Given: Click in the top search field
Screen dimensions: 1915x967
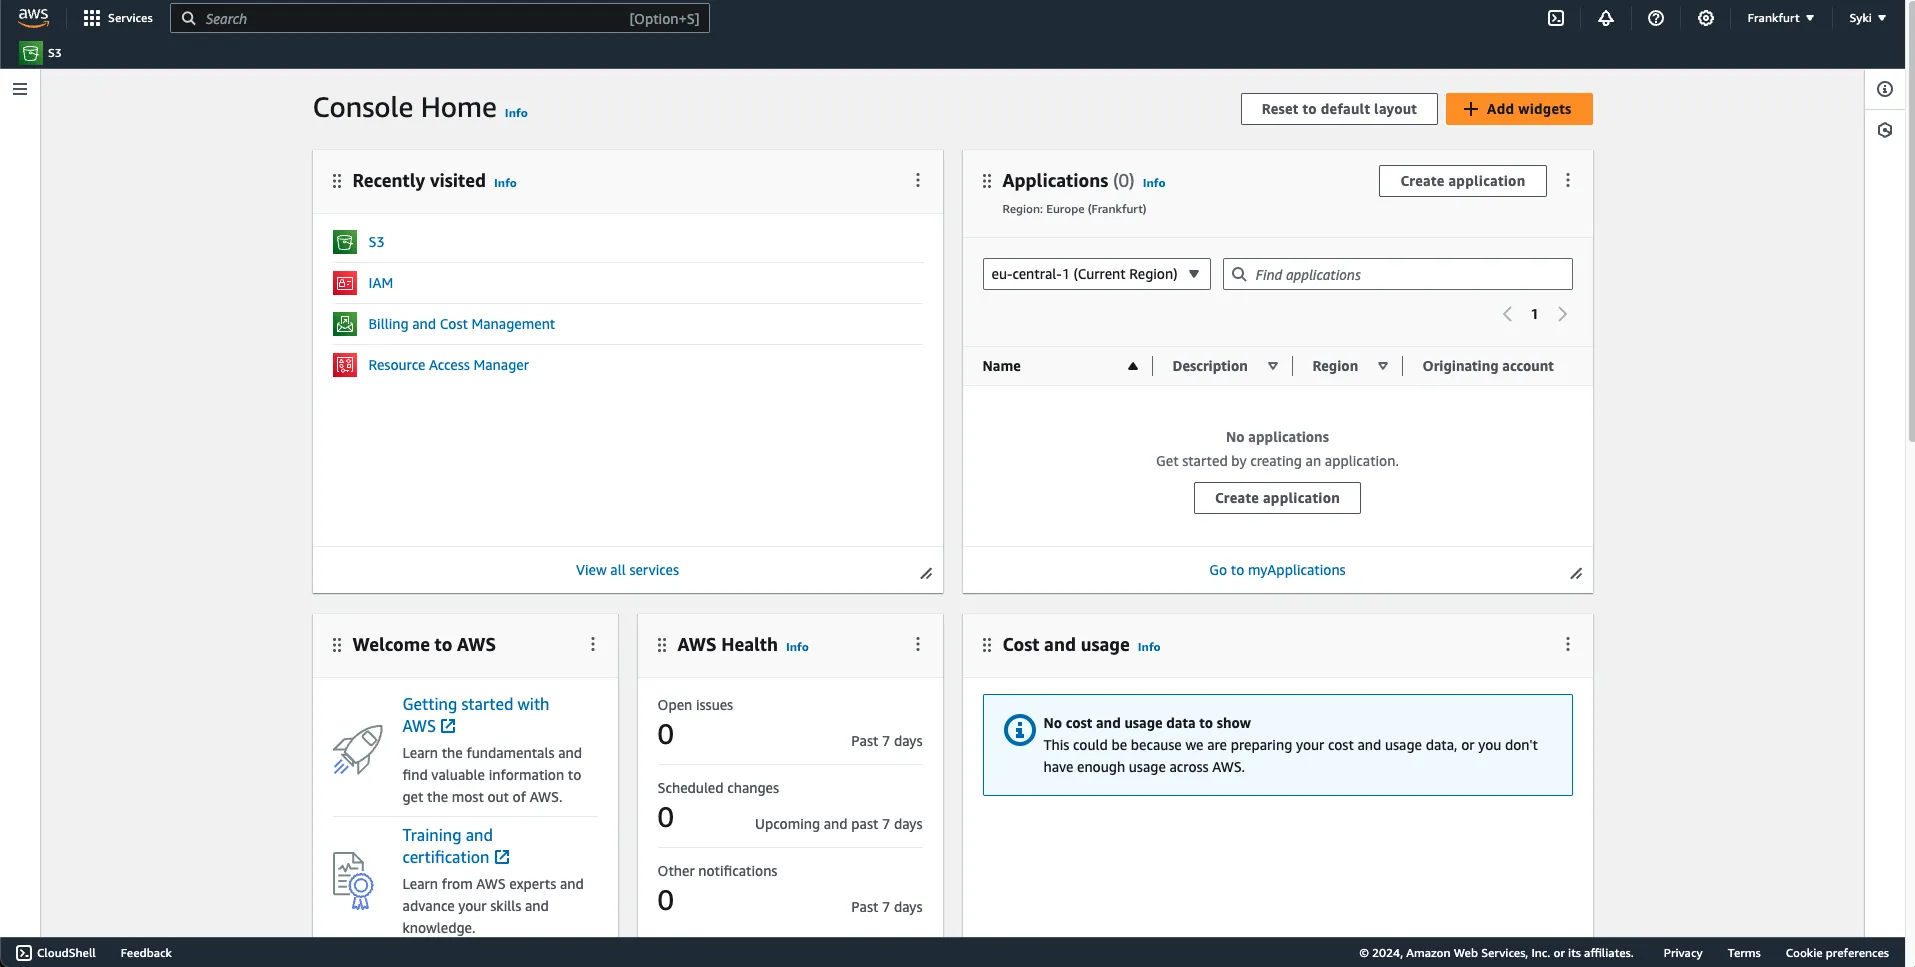Looking at the screenshot, I should [440, 18].
